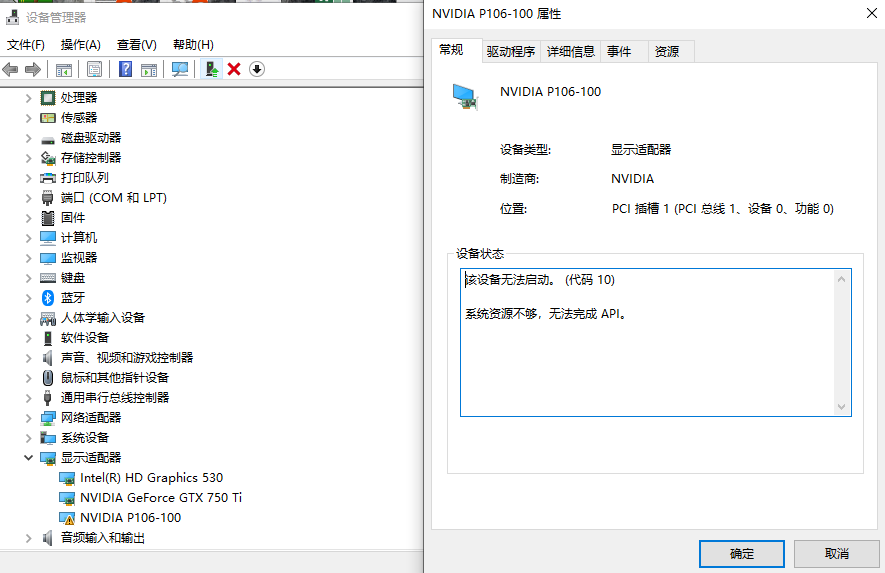Click the device status scrollbar down arrow
The image size is (885, 573).
point(842,406)
